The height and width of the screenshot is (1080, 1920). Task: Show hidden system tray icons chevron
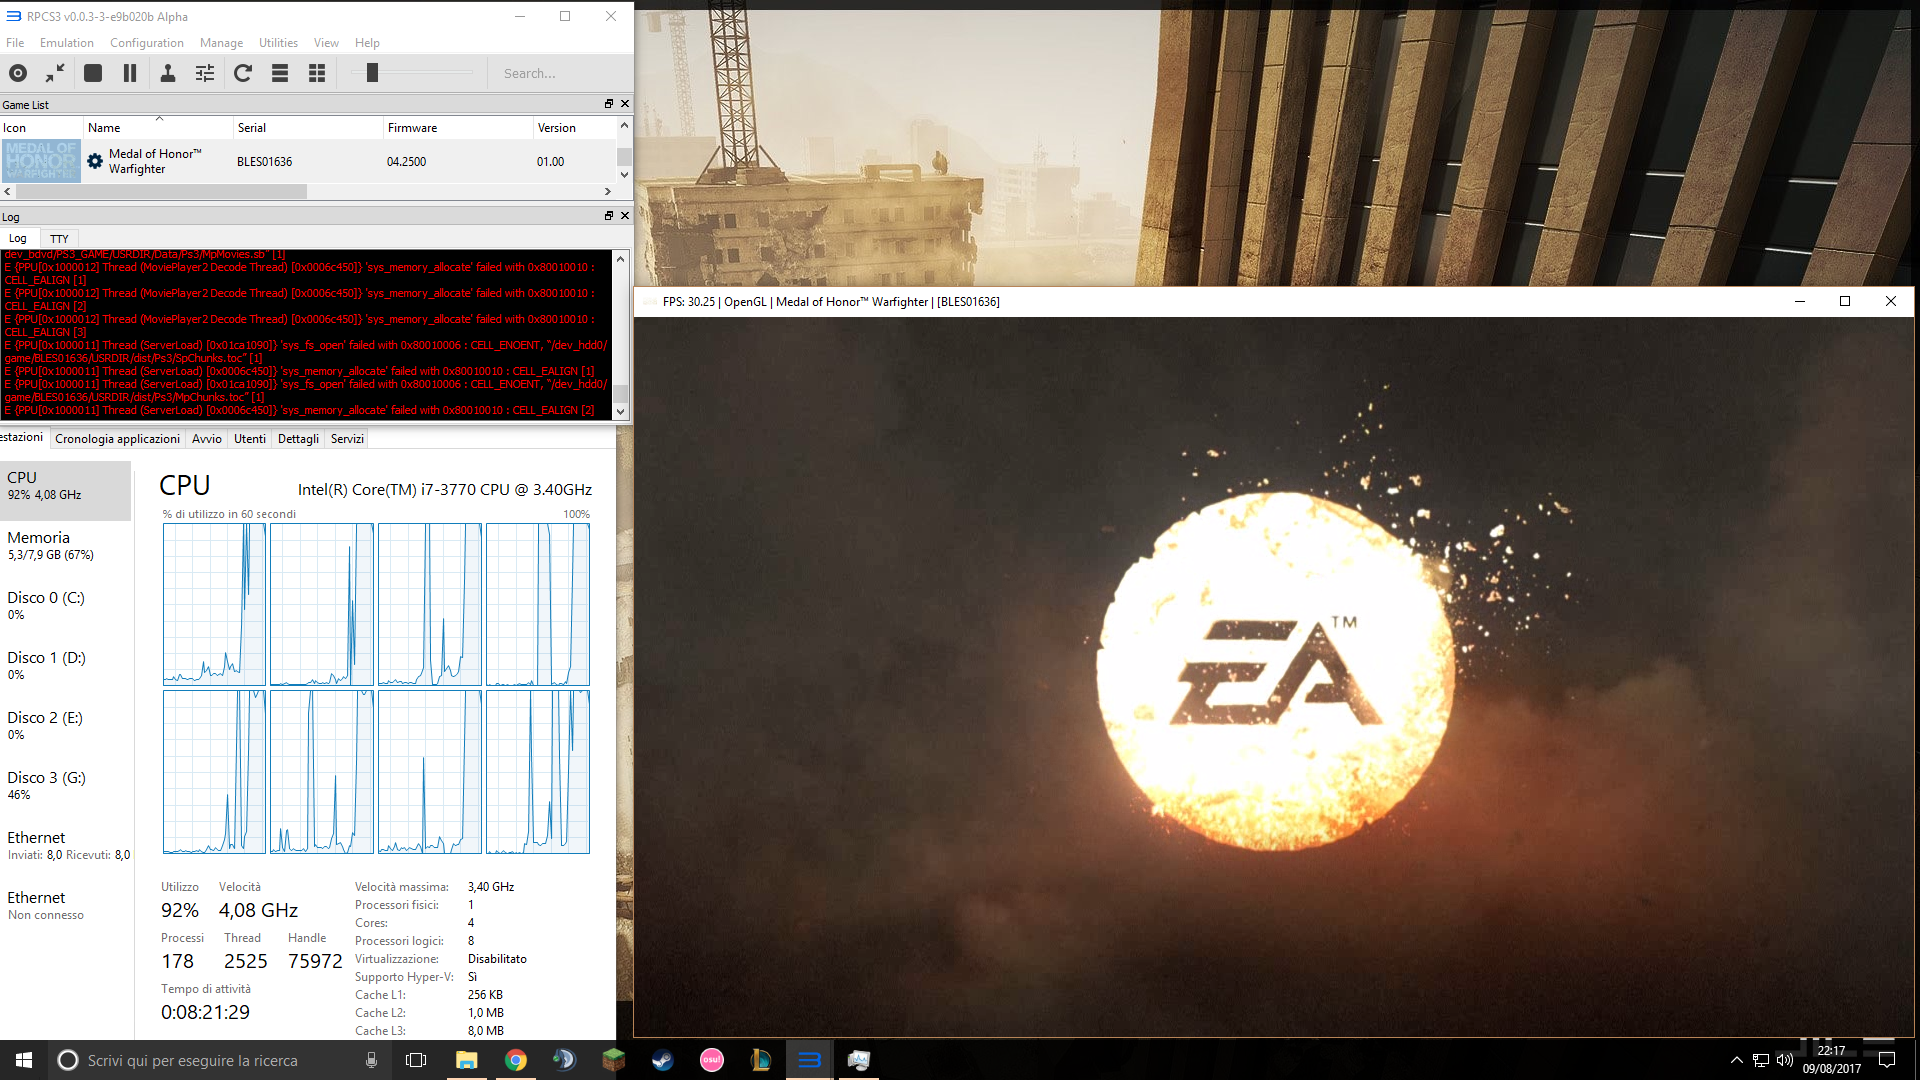coord(1736,1060)
